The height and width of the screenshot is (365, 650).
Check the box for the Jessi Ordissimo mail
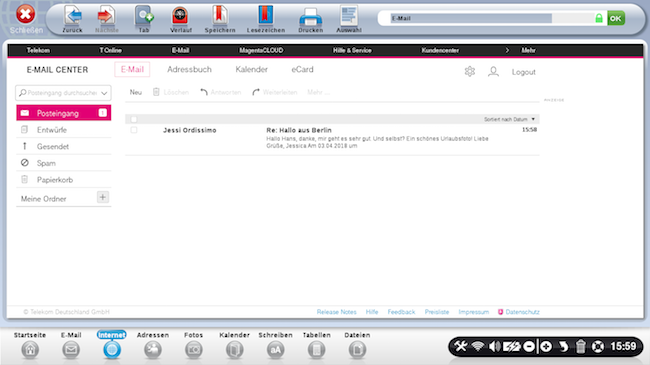point(133,130)
